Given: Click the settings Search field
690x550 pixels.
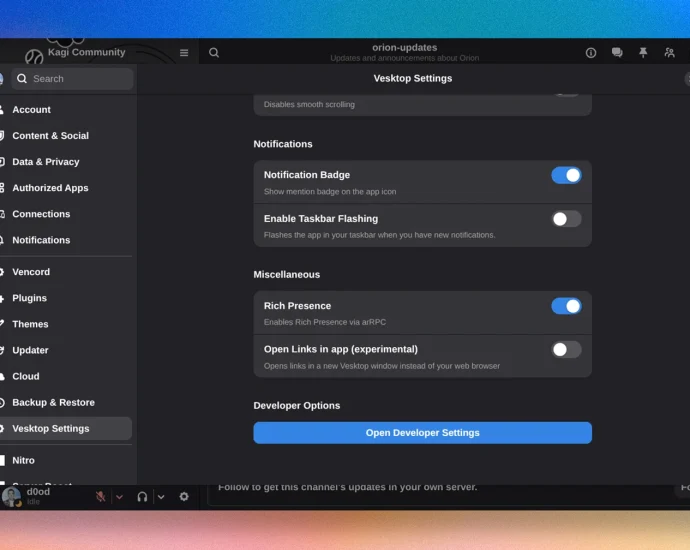Looking at the screenshot, I should pyautogui.click(x=72, y=79).
